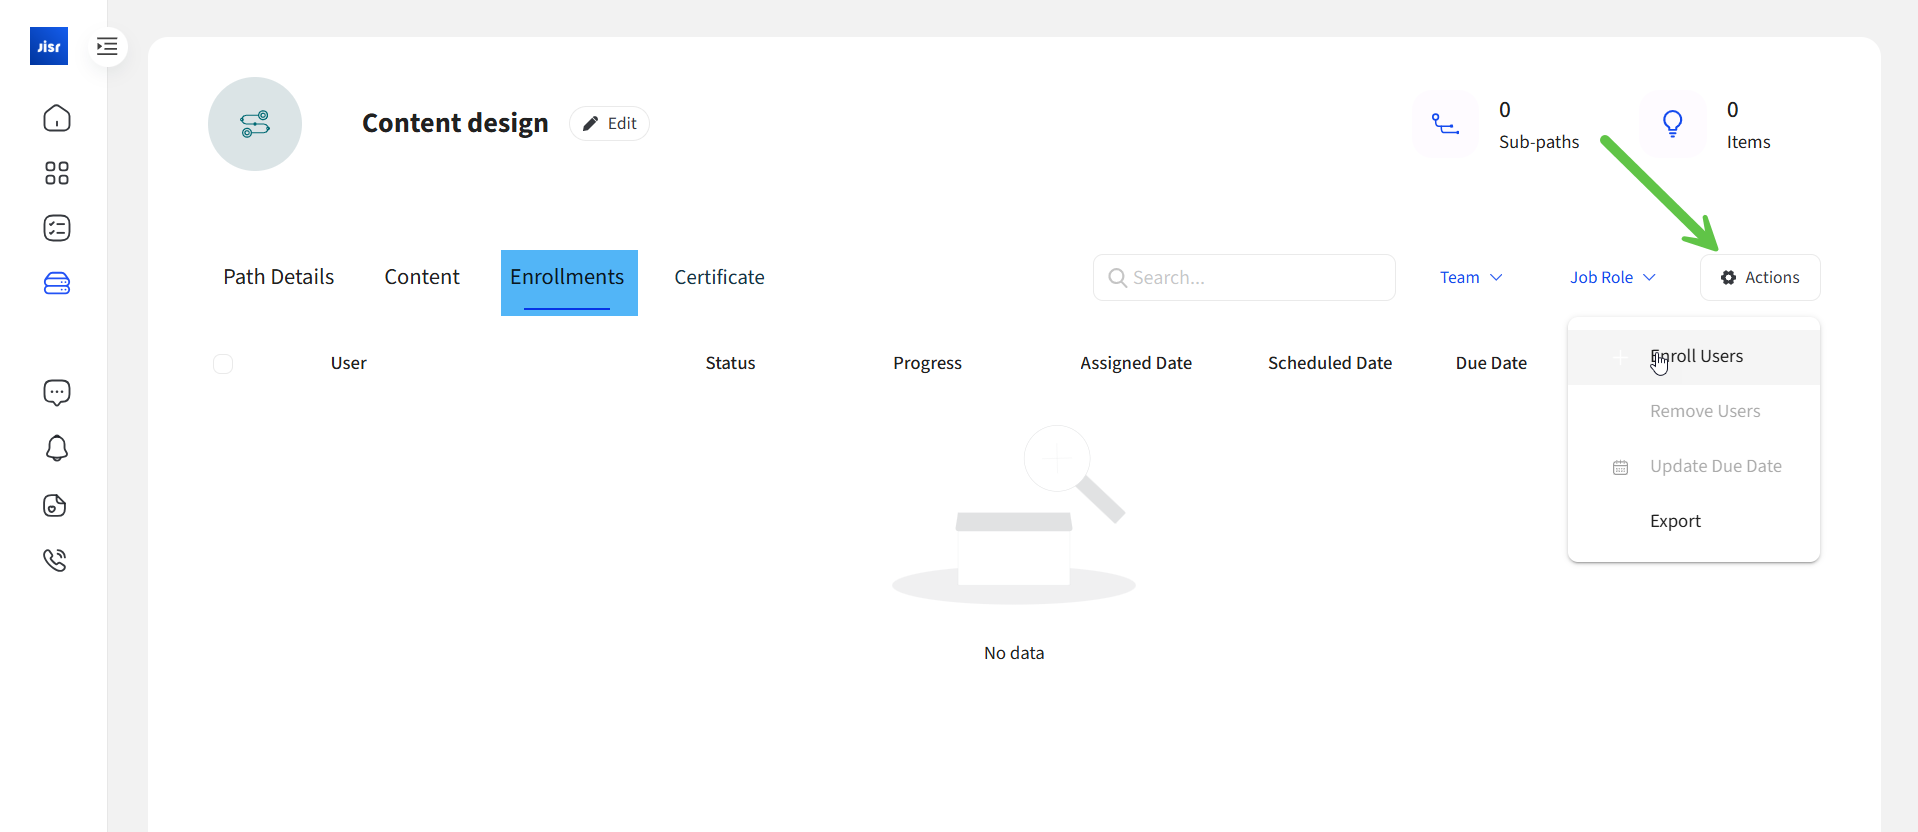
Task: Expand the Job Role filter dropdown
Action: point(1612,278)
